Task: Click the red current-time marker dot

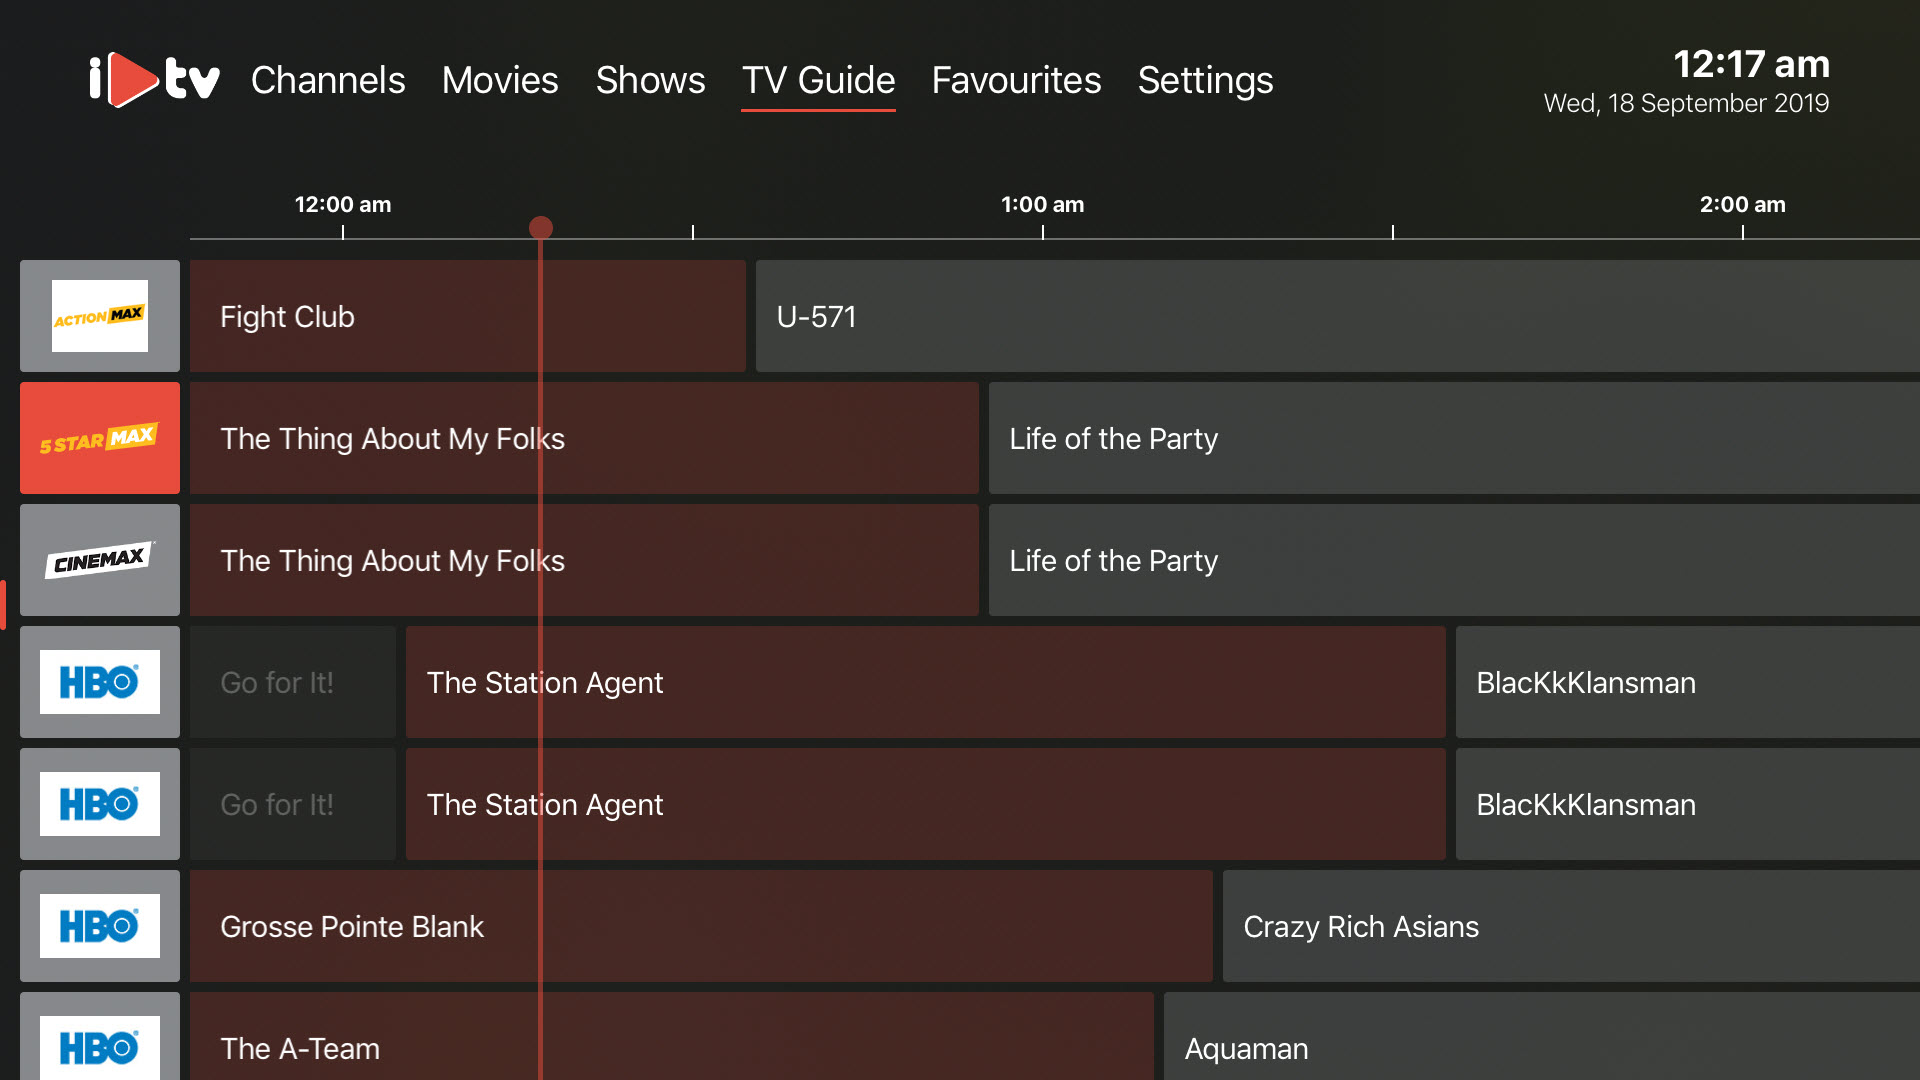Action: [x=541, y=228]
